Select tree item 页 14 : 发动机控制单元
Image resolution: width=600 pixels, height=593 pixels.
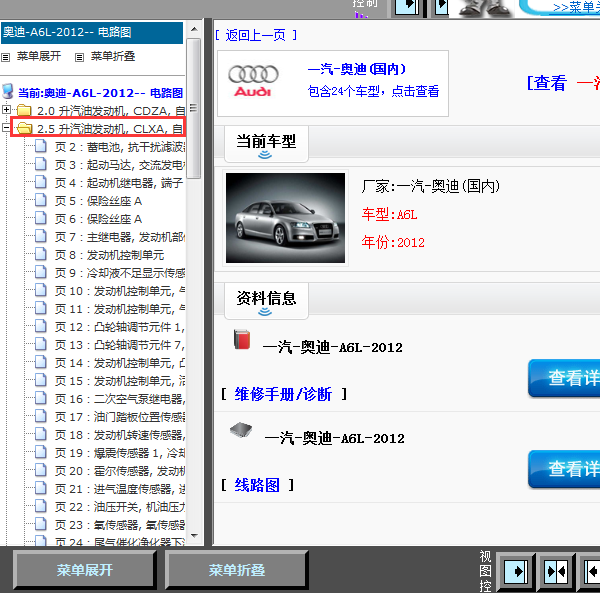point(120,363)
